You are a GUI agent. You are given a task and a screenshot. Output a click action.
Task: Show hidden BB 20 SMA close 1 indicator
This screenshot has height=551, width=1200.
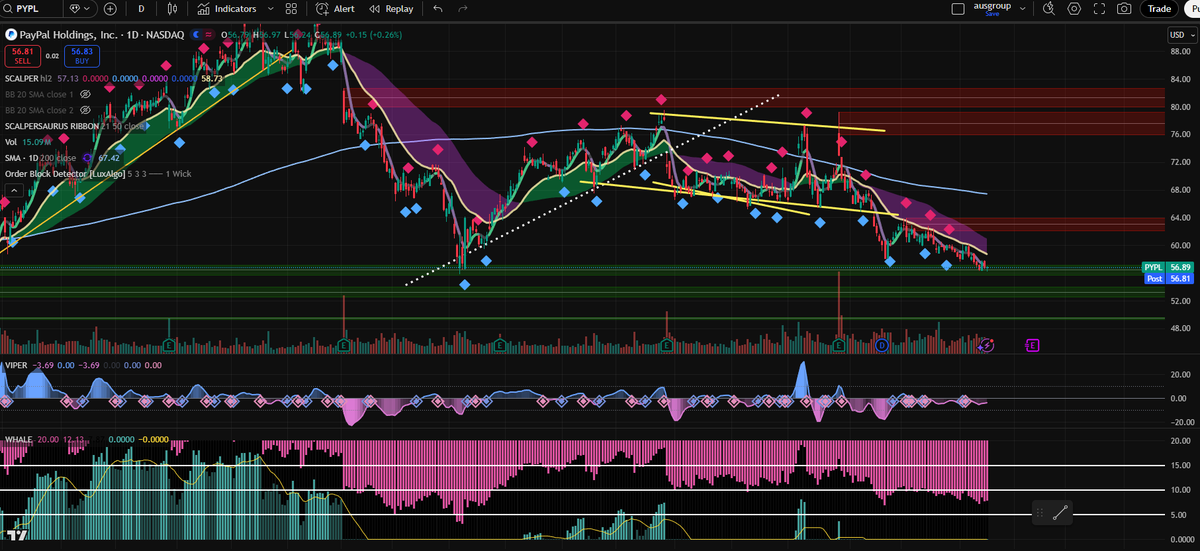point(85,94)
